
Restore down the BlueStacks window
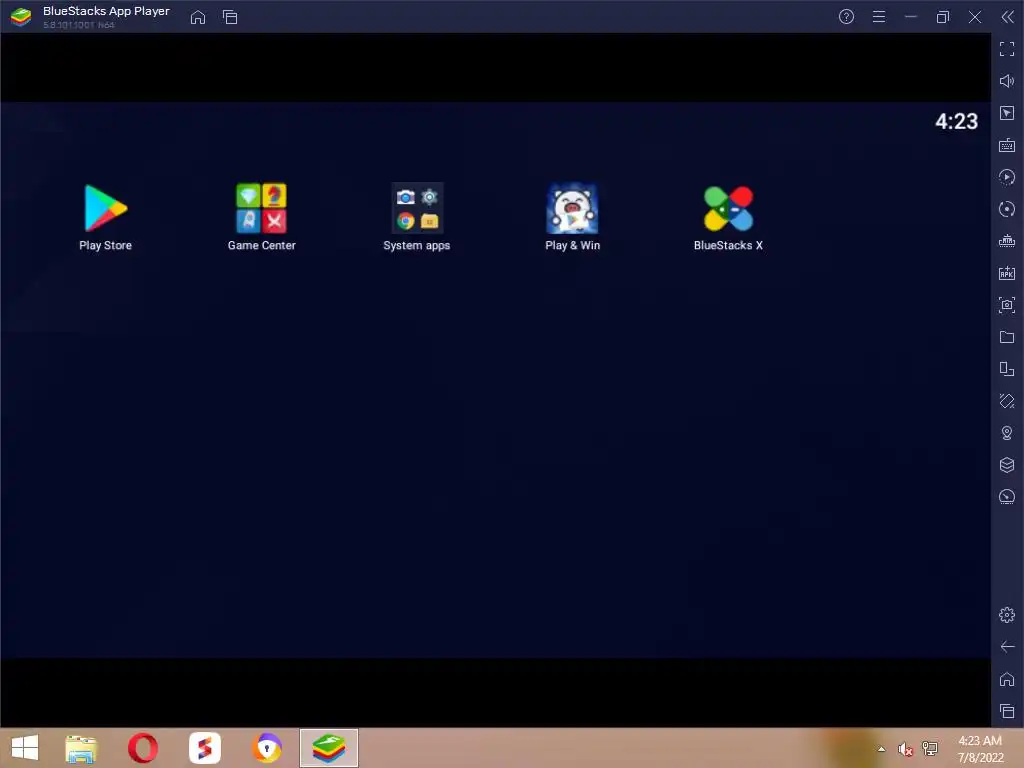pos(942,16)
